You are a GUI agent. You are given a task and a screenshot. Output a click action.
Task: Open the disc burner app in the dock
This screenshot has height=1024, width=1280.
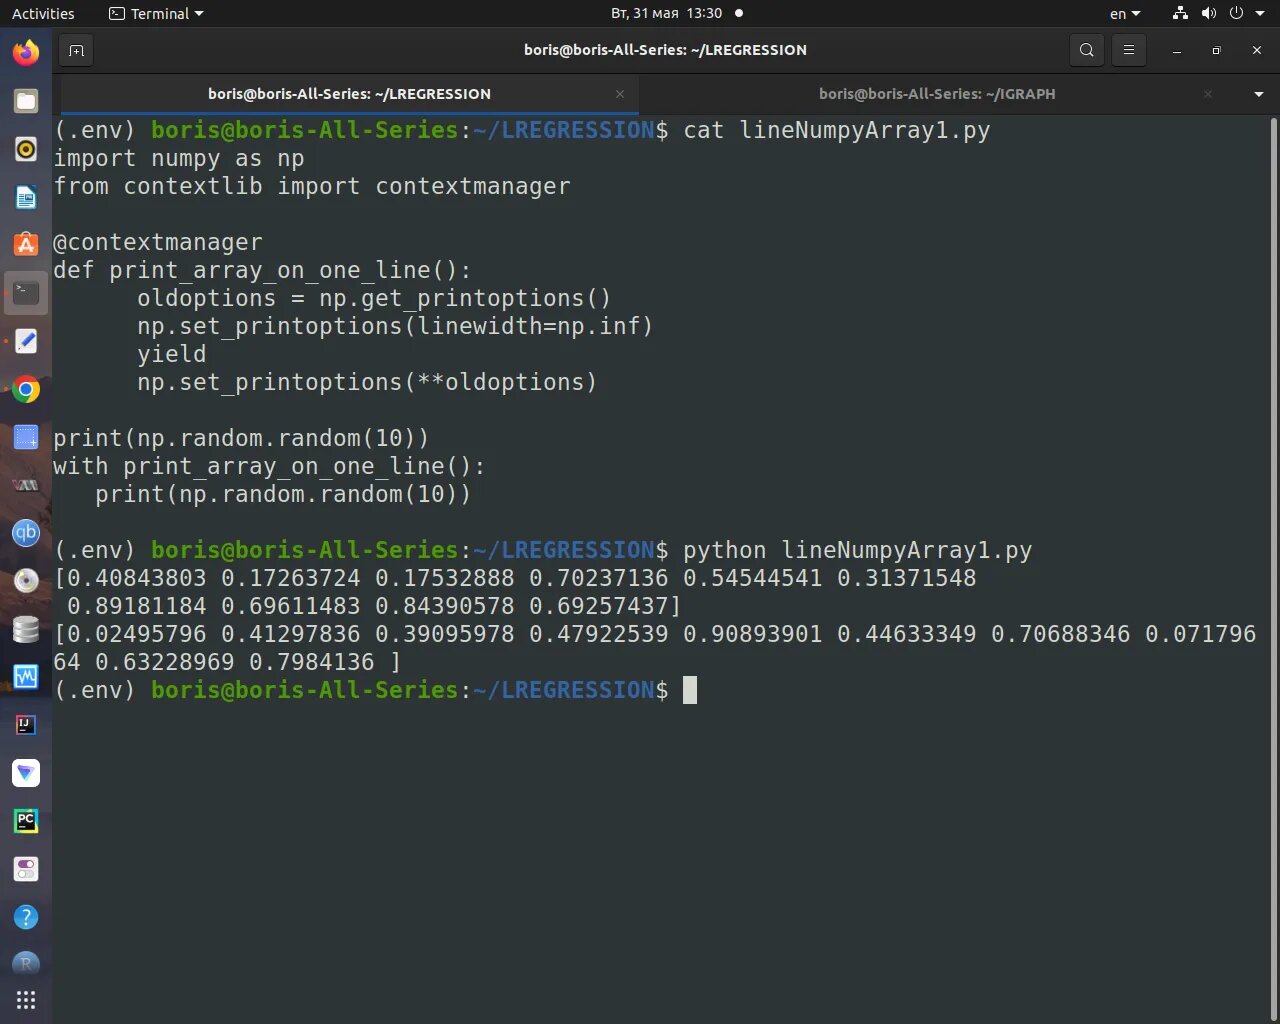pos(26,581)
